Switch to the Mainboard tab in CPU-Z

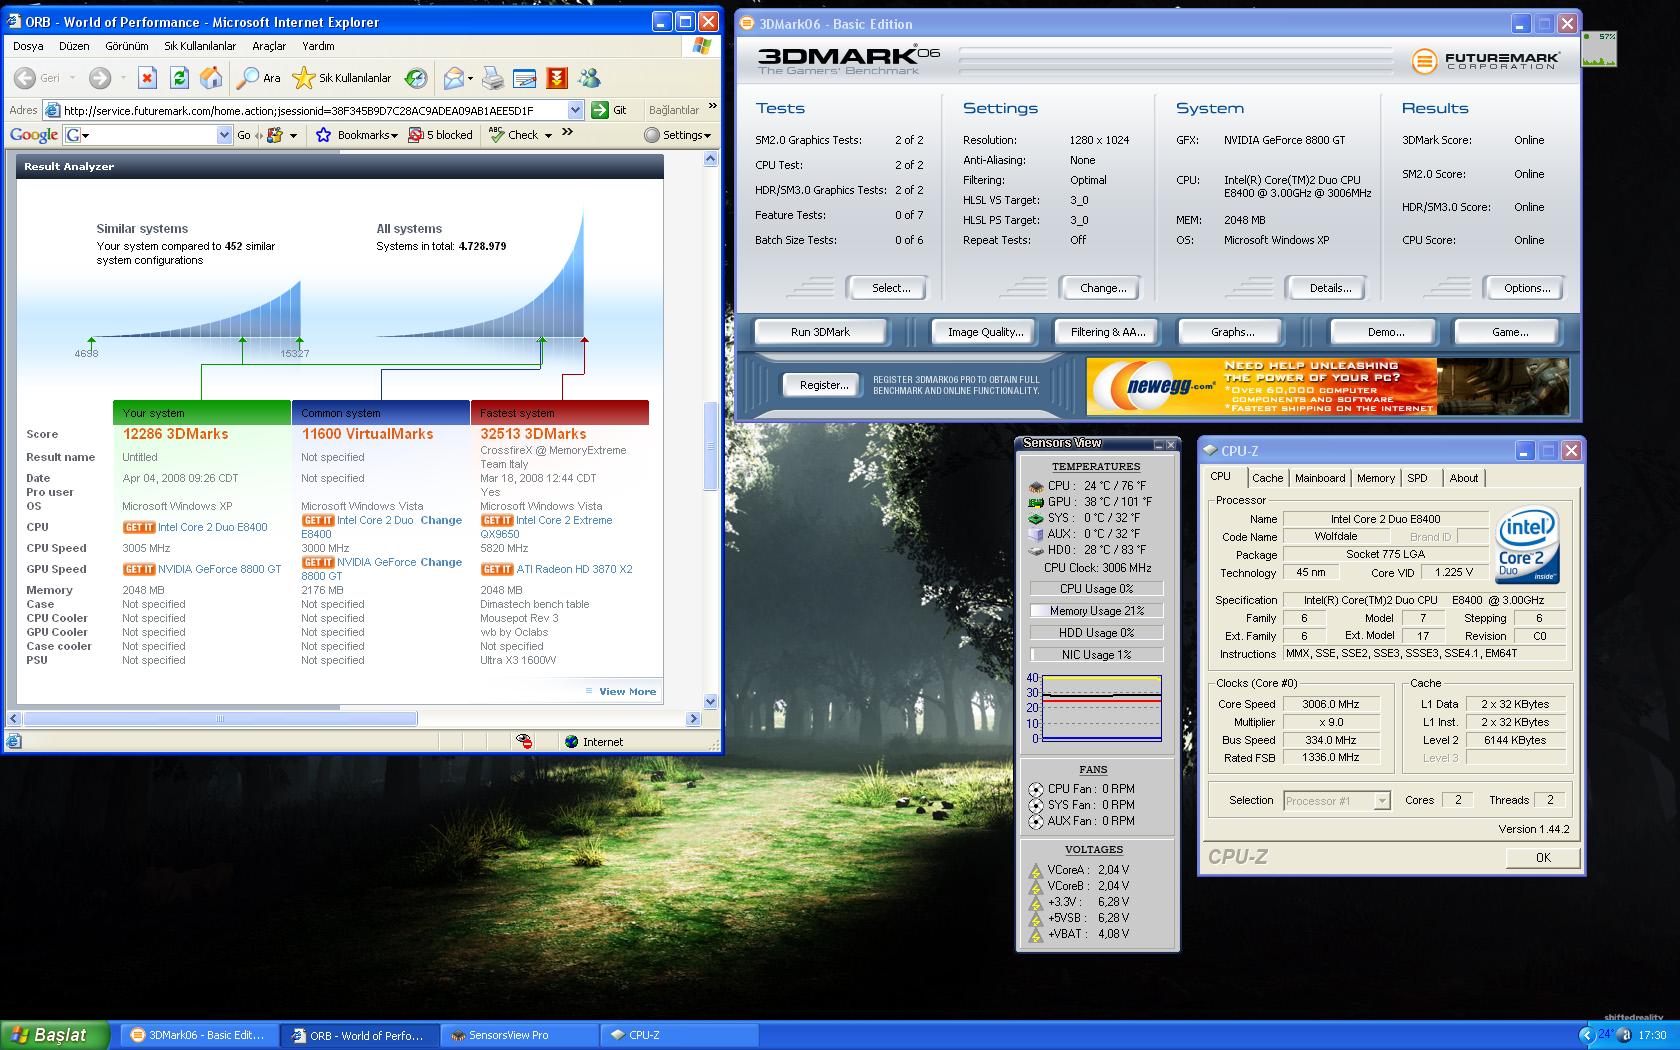(x=1319, y=478)
